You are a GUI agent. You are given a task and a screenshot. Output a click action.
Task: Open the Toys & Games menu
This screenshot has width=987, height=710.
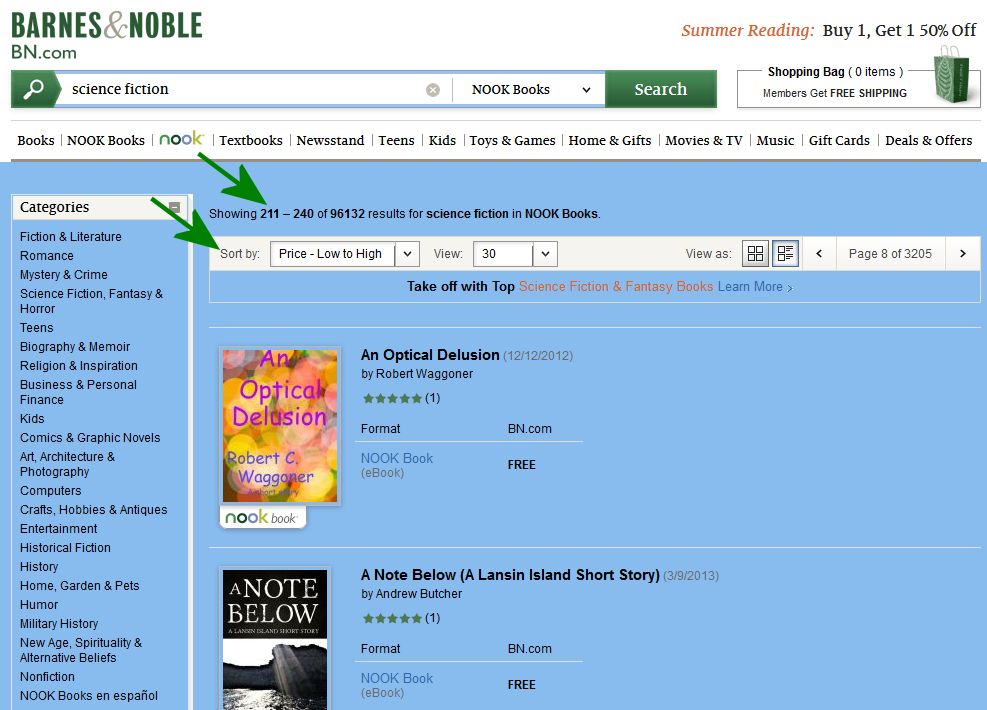tap(512, 140)
